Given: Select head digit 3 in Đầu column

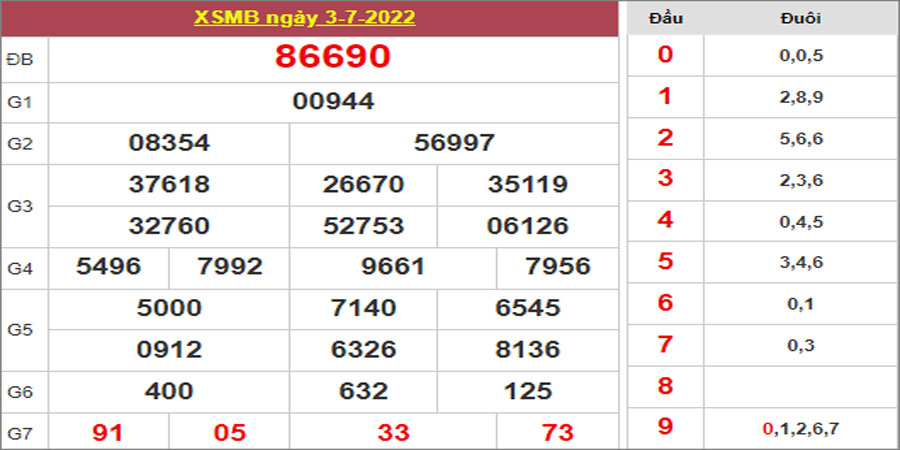Looking at the screenshot, I should [x=665, y=179].
